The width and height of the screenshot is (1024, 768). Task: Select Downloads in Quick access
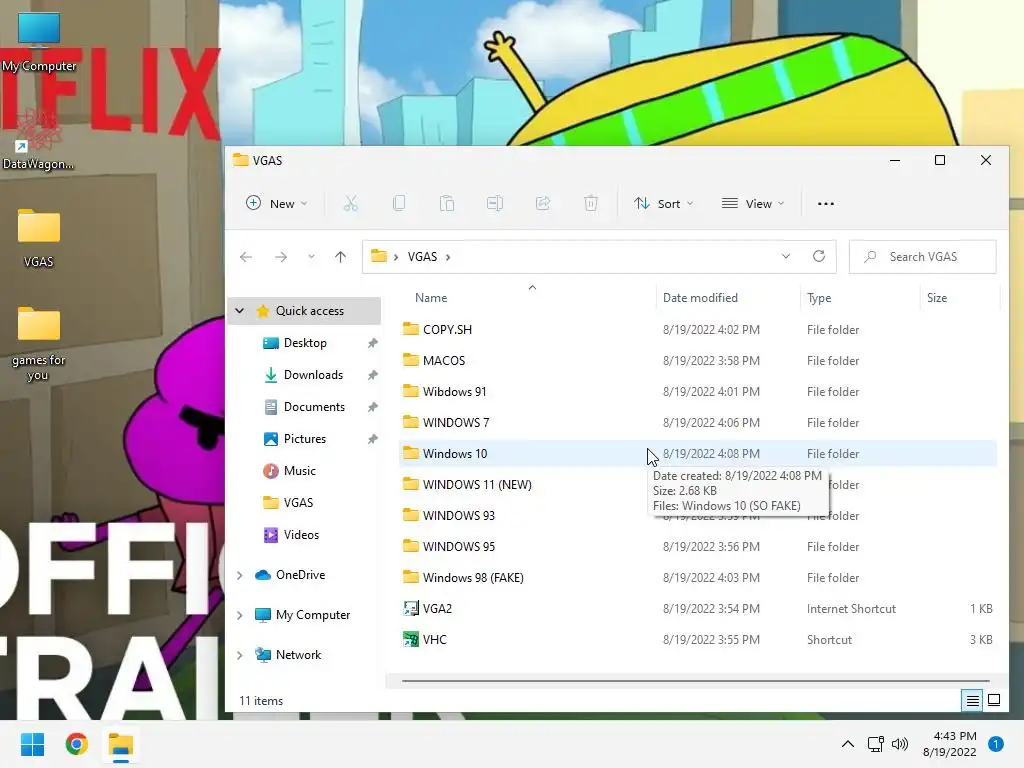click(313, 375)
